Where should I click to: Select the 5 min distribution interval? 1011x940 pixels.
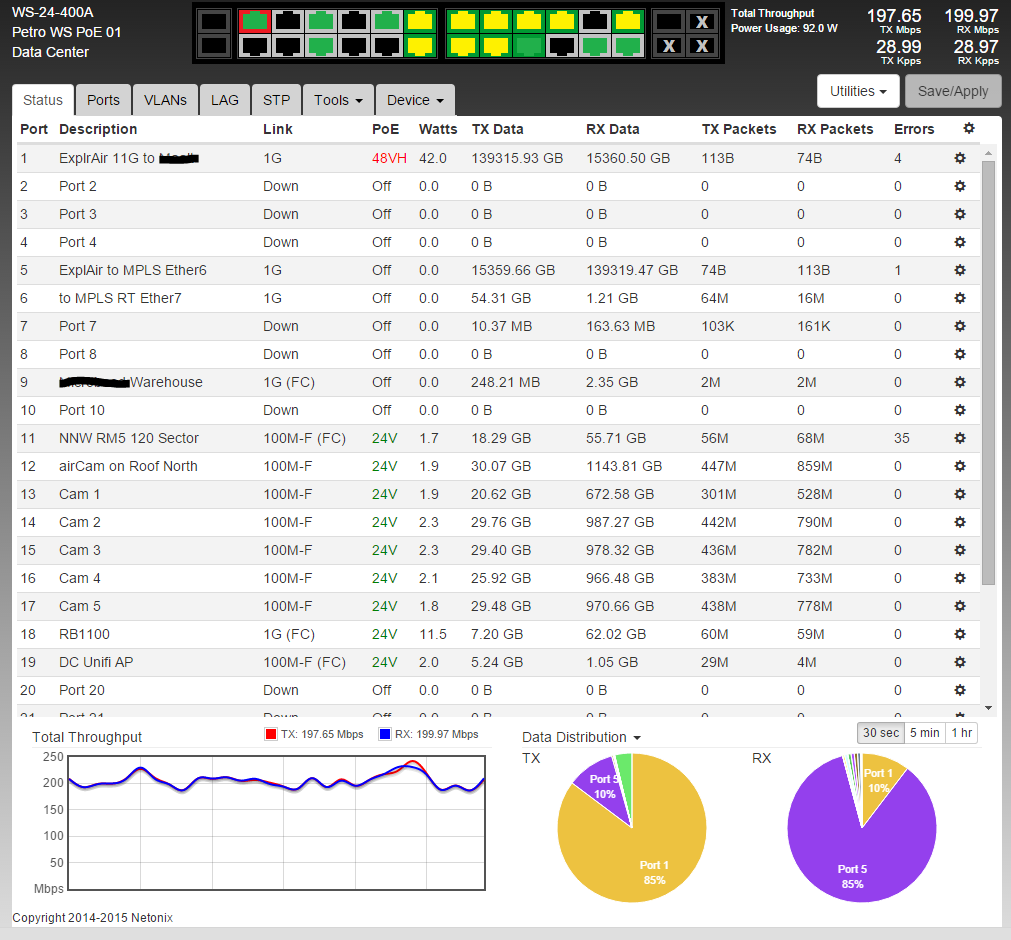pos(924,733)
